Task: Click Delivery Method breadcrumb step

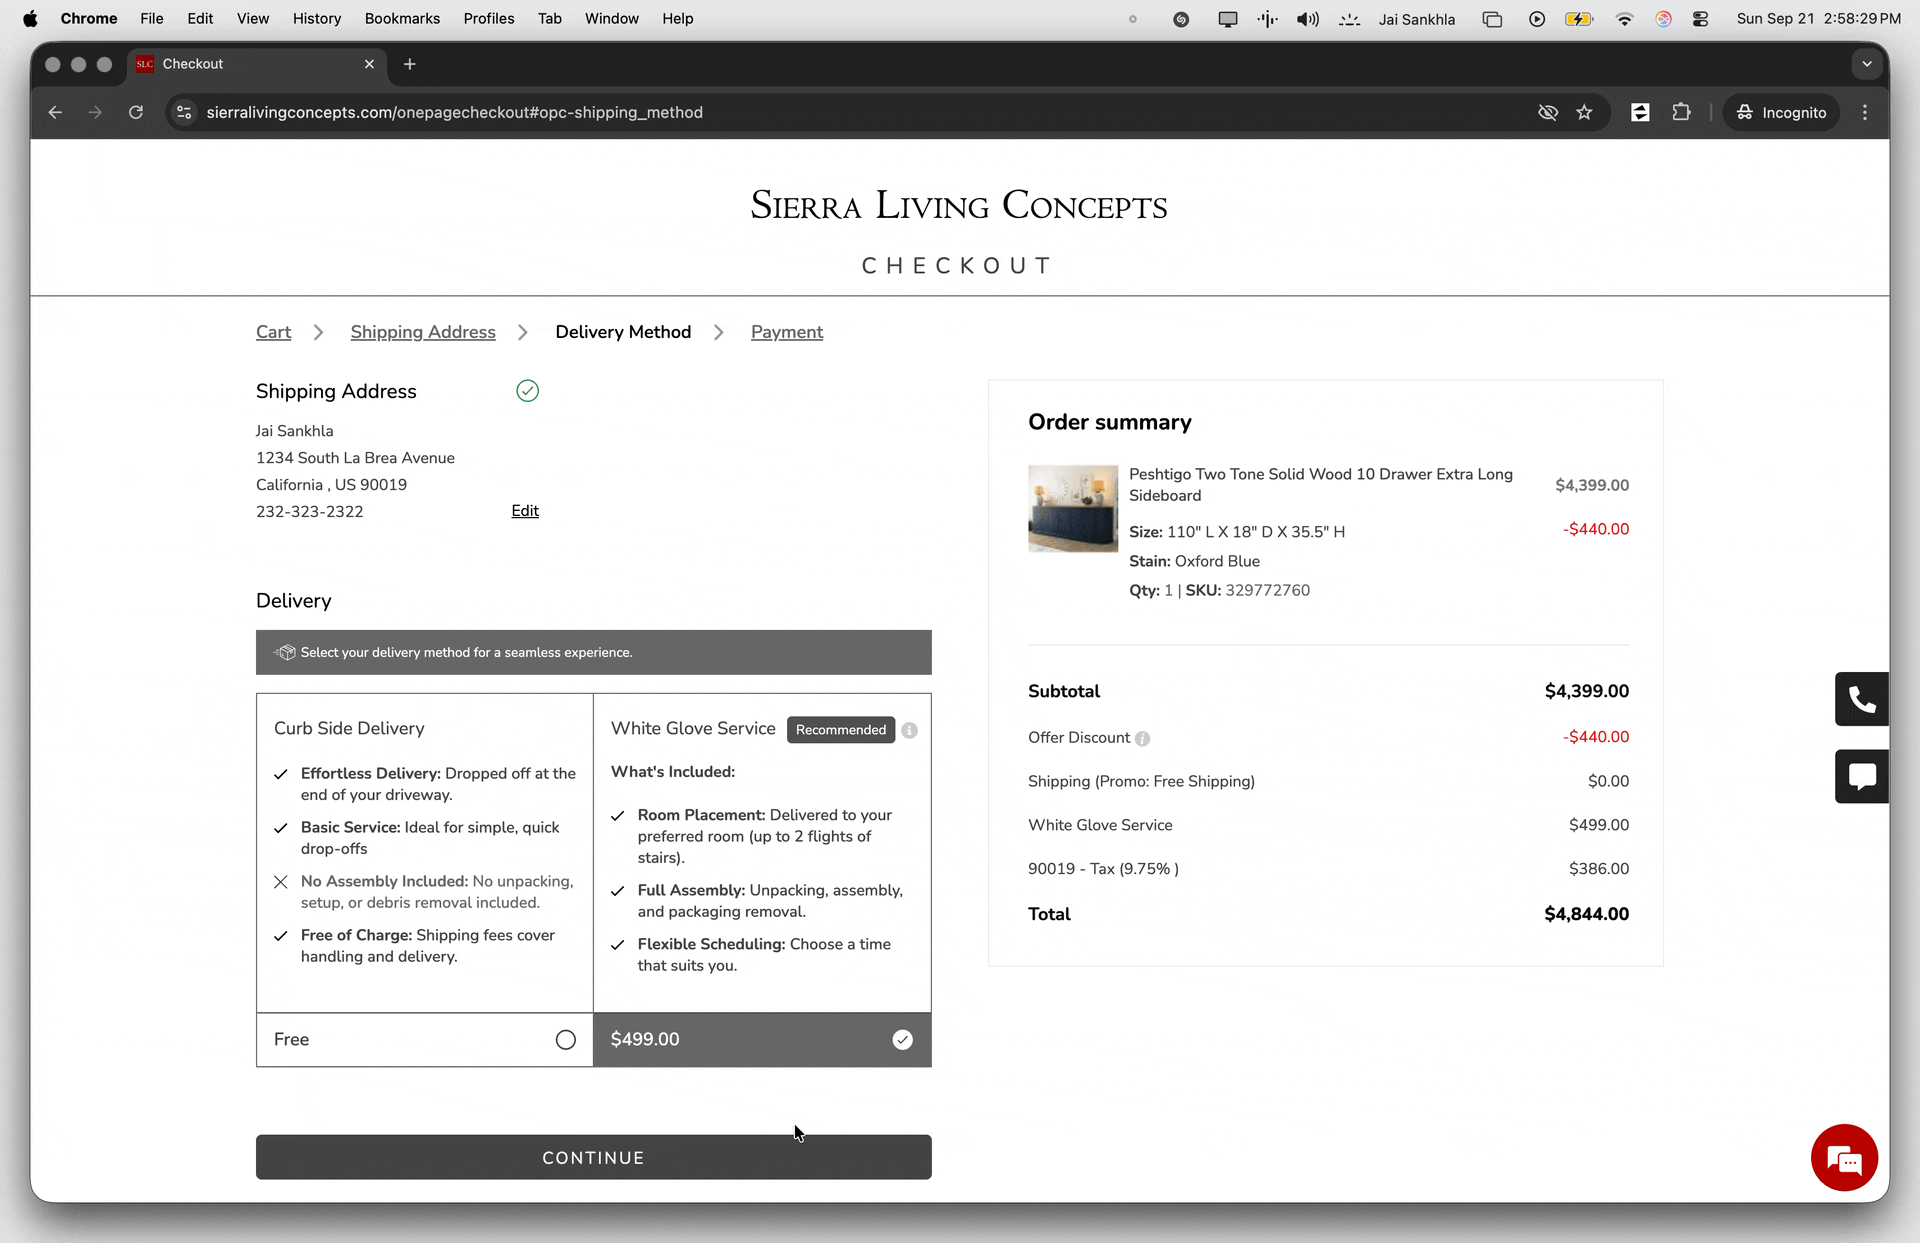Action: point(623,332)
